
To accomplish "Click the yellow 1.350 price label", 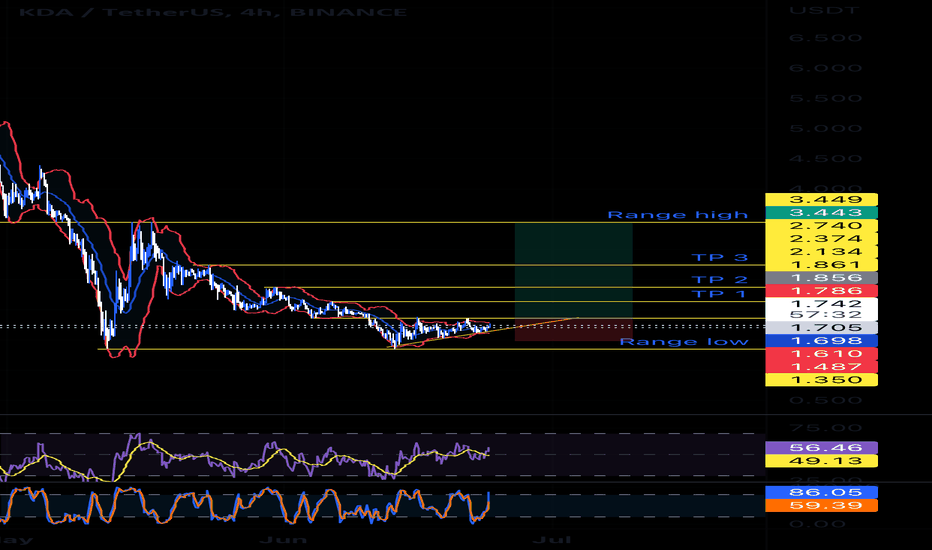I will pos(821,380).
